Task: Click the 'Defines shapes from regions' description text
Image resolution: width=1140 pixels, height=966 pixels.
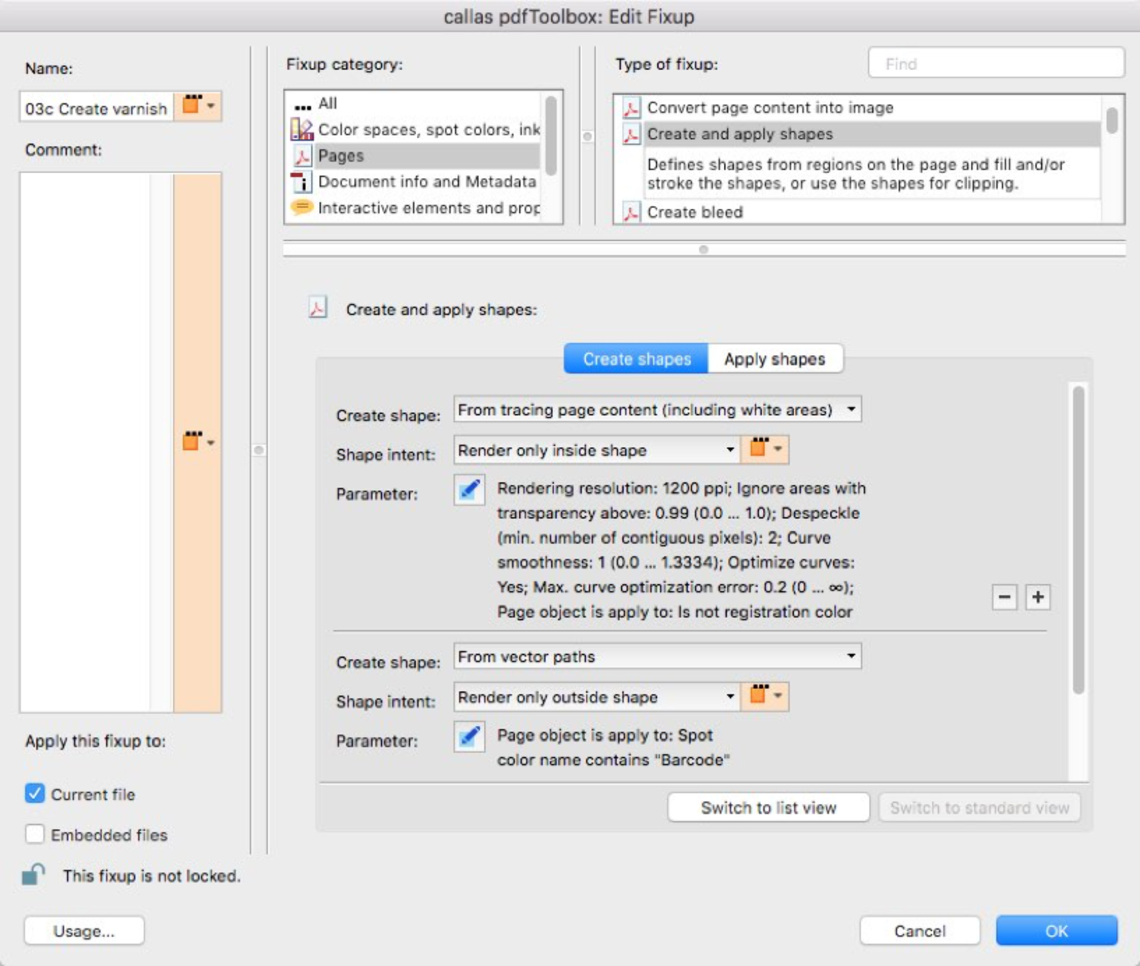Action: pos(856,174)
